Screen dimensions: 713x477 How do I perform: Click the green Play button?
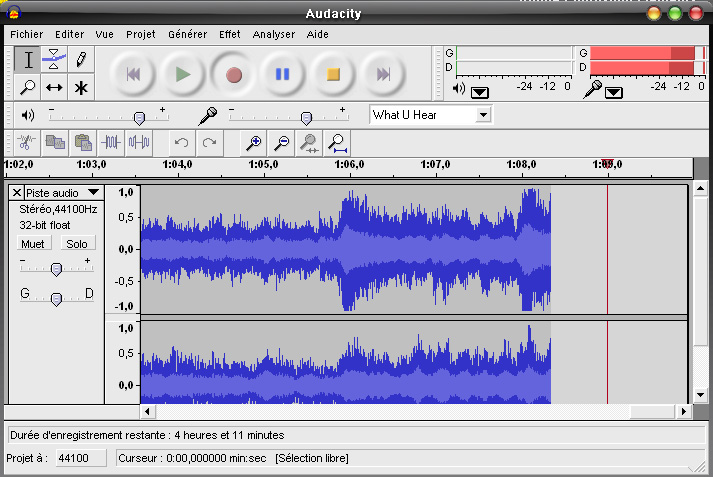(183, 74)
